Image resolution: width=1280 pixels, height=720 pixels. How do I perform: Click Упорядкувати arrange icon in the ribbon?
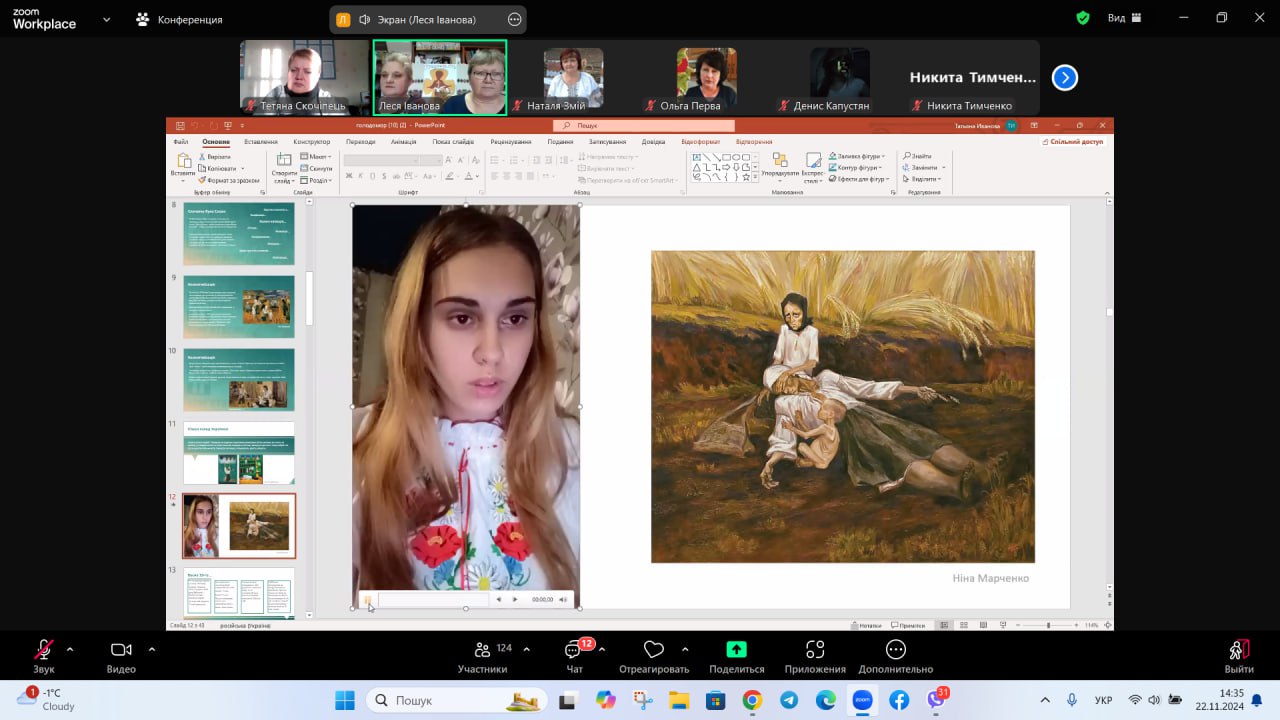pos(780,159)
